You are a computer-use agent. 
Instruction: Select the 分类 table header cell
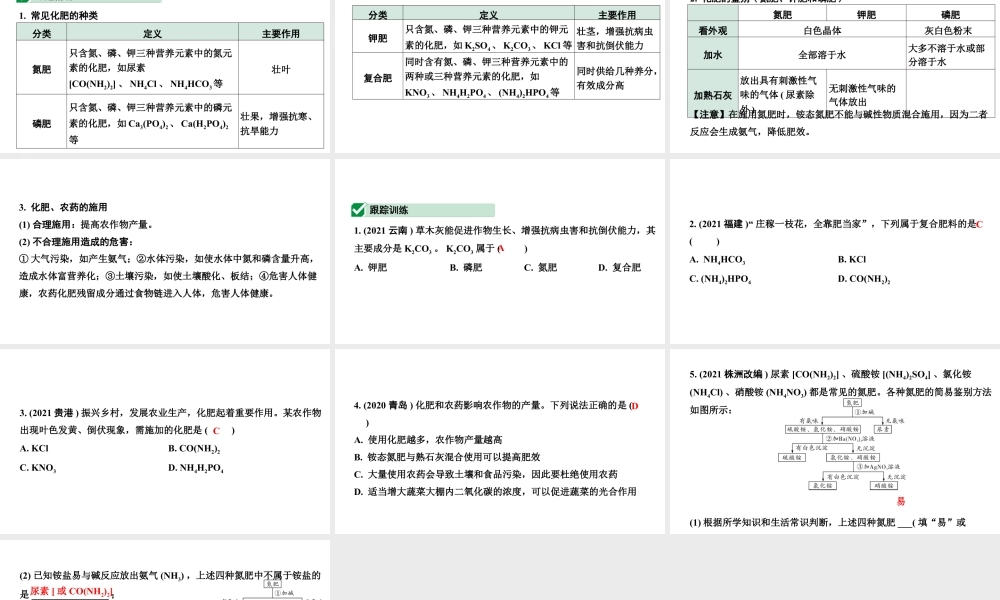pyautogui.click(x=42, y=32)
